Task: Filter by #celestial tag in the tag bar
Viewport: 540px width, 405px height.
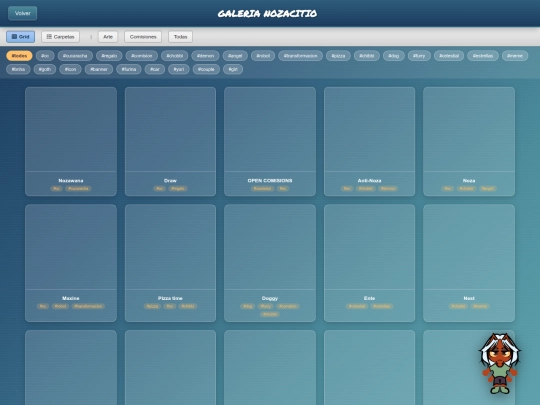Action: coord(449,55)
